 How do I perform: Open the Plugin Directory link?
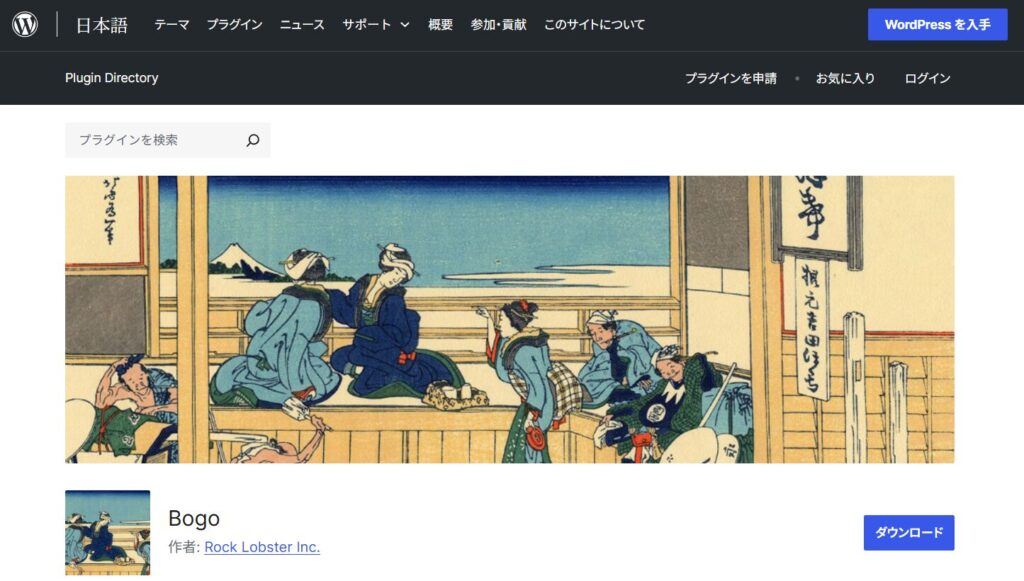coord(112,78)
